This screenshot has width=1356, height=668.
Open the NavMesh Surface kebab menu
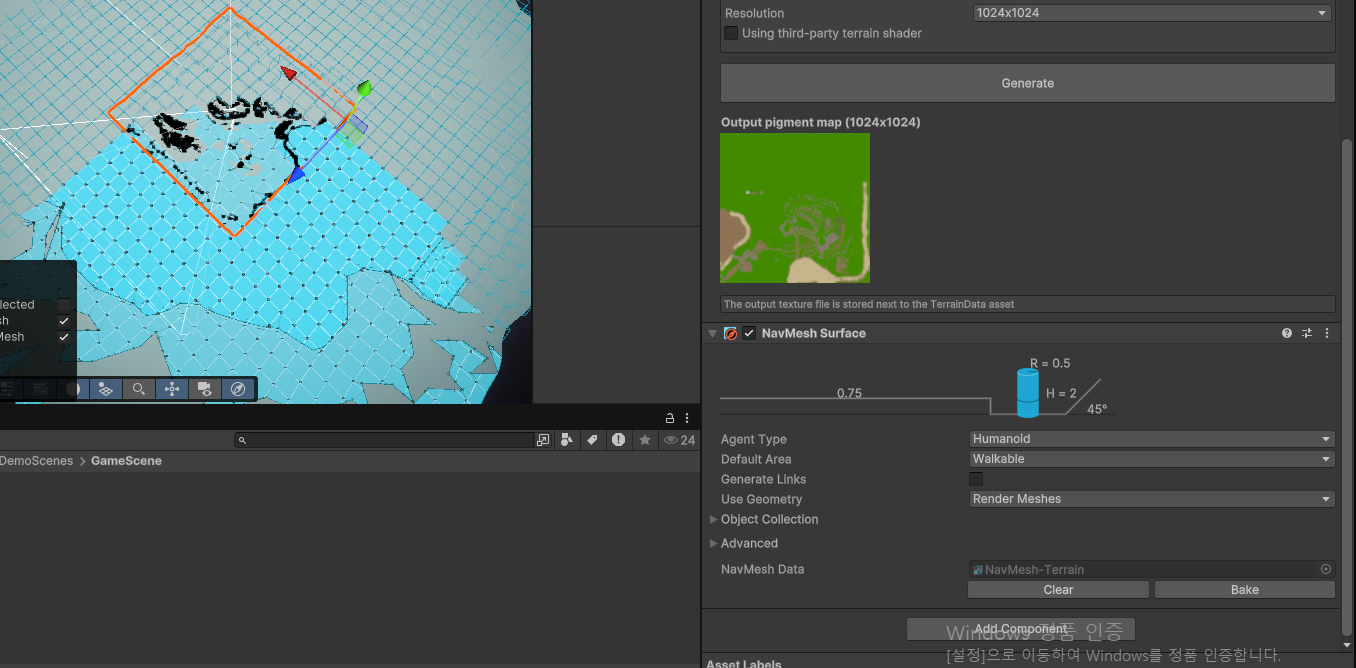click(1326, 333)
